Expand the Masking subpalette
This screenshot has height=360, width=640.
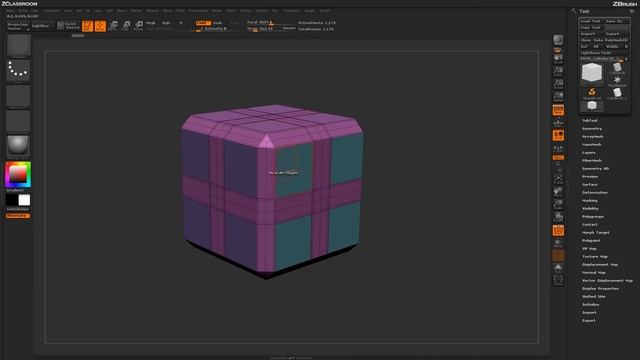point(590,200)
